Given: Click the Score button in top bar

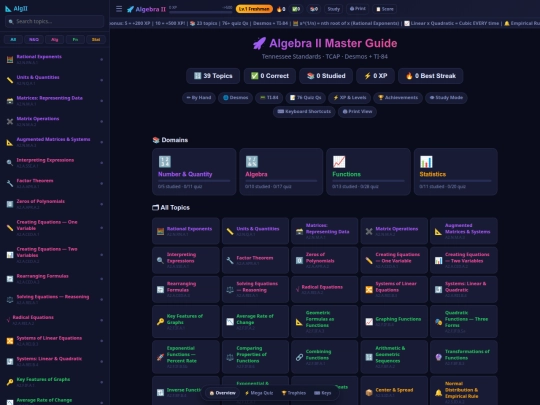Looking at the screenshot, I should 385,9.
